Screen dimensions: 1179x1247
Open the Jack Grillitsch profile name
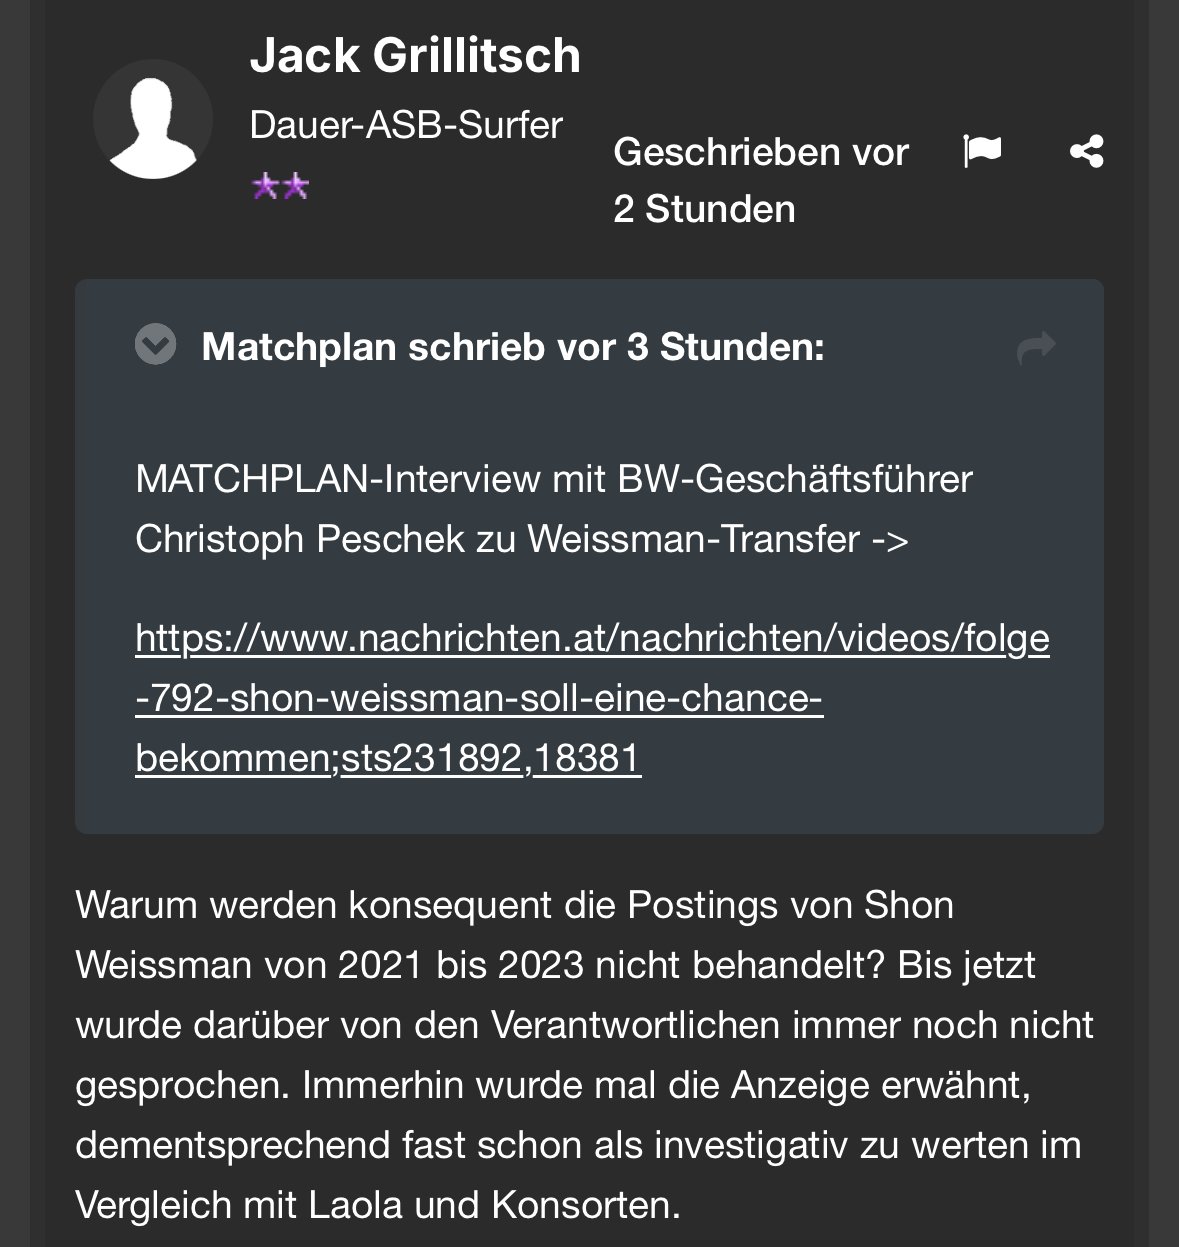pyautogui.click(x=415, y=55)
